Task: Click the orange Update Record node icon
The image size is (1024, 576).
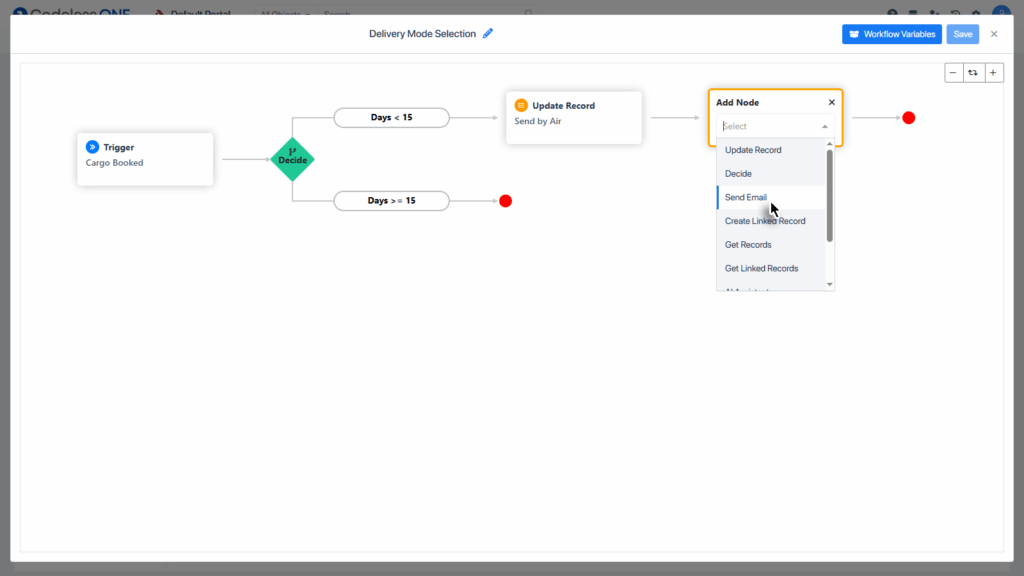Action: (520, 105)
